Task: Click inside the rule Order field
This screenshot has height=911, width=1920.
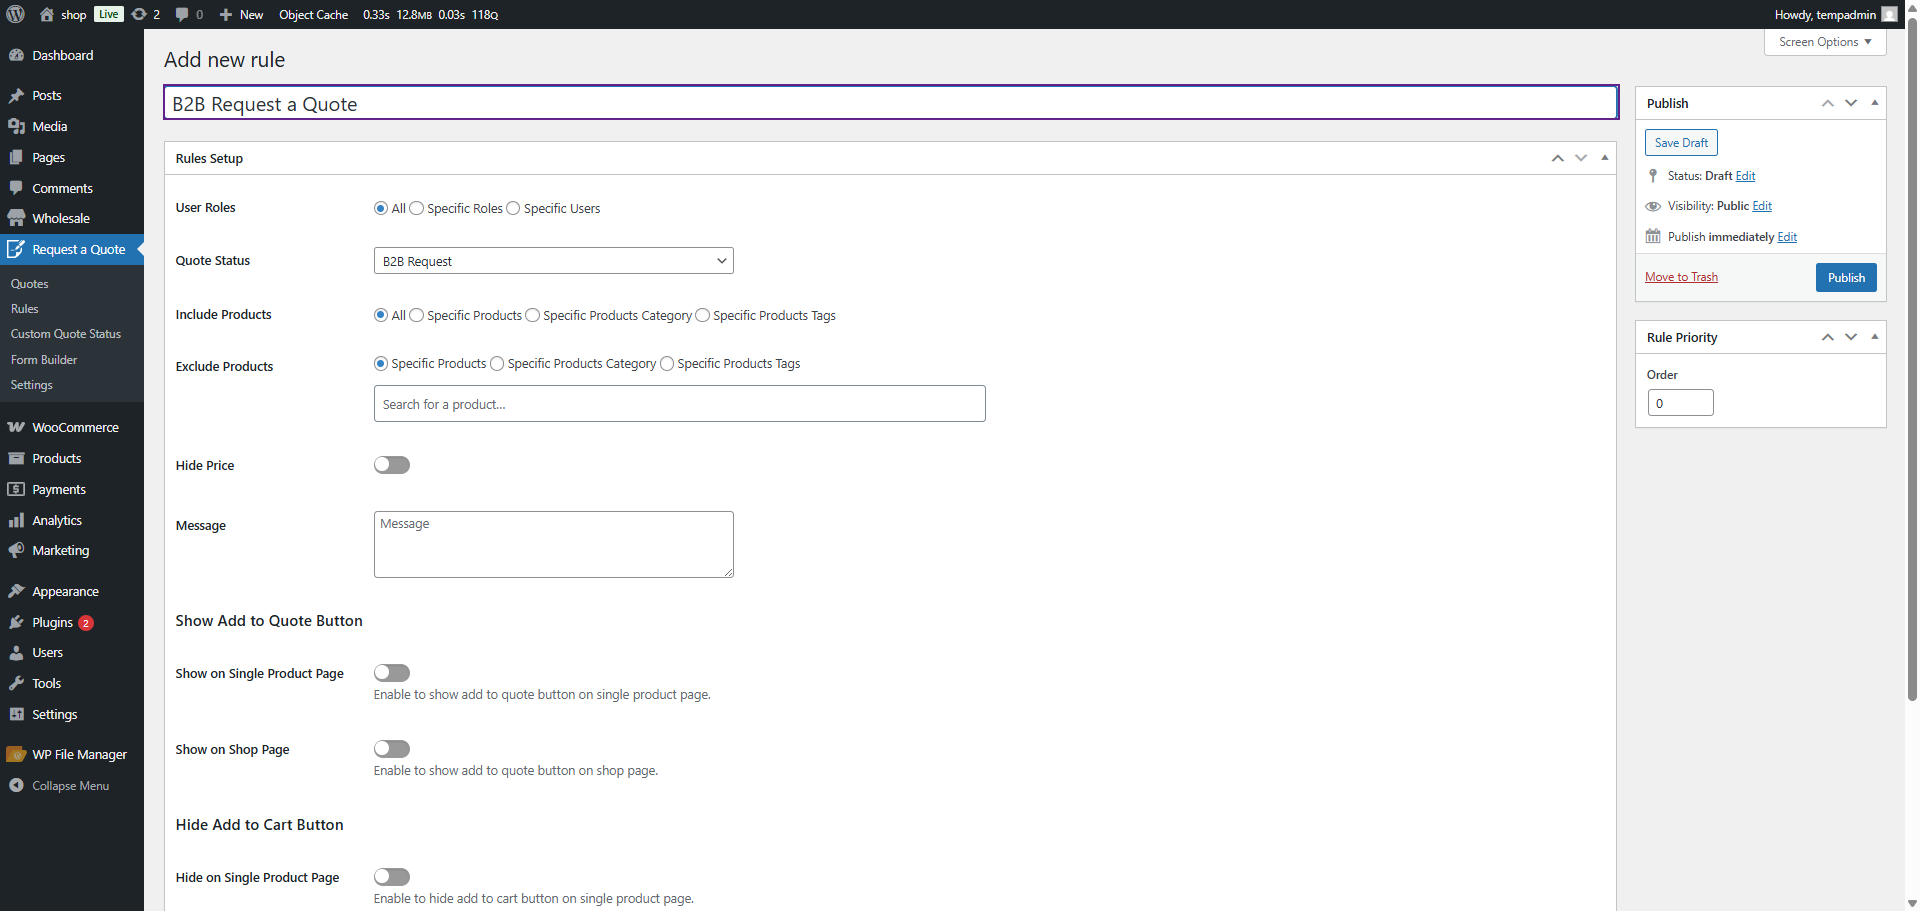Action: coord(1679,402)
